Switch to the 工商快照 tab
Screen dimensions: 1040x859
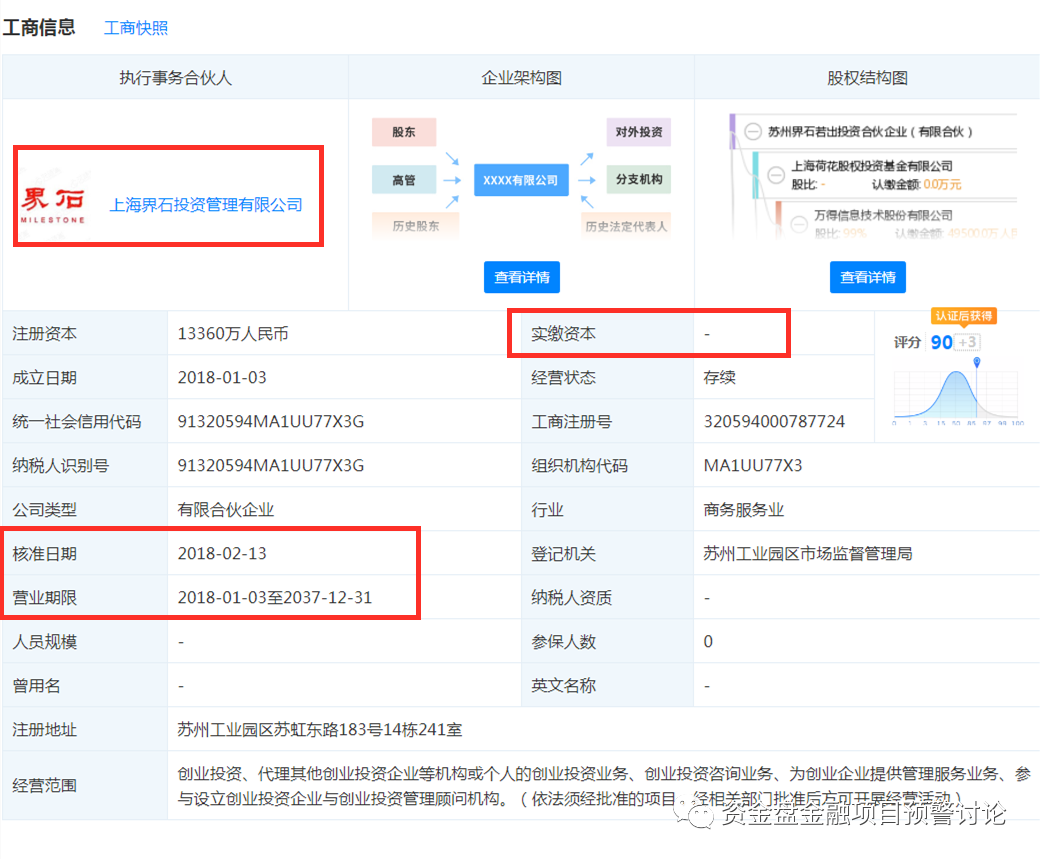(x=135, y=28)
